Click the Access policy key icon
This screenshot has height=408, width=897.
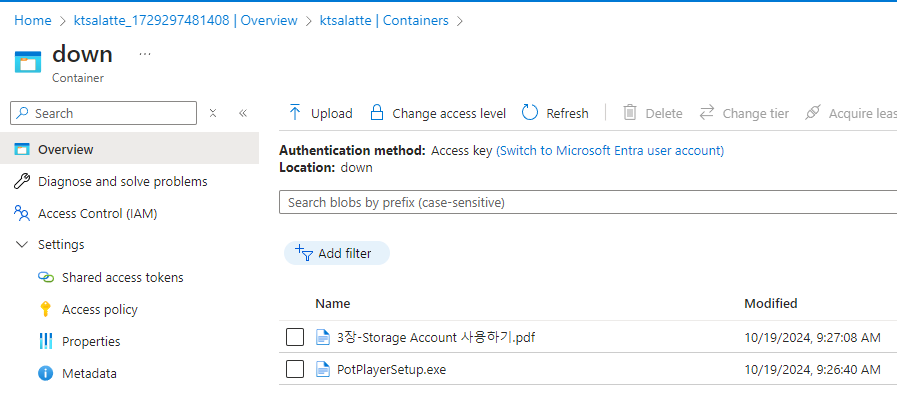45,309
